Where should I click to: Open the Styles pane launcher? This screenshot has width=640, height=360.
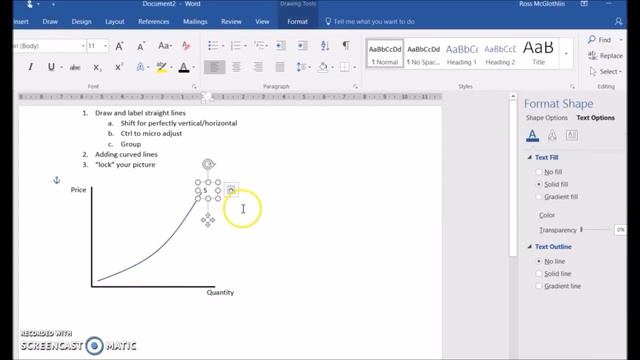tap(572, 87)
